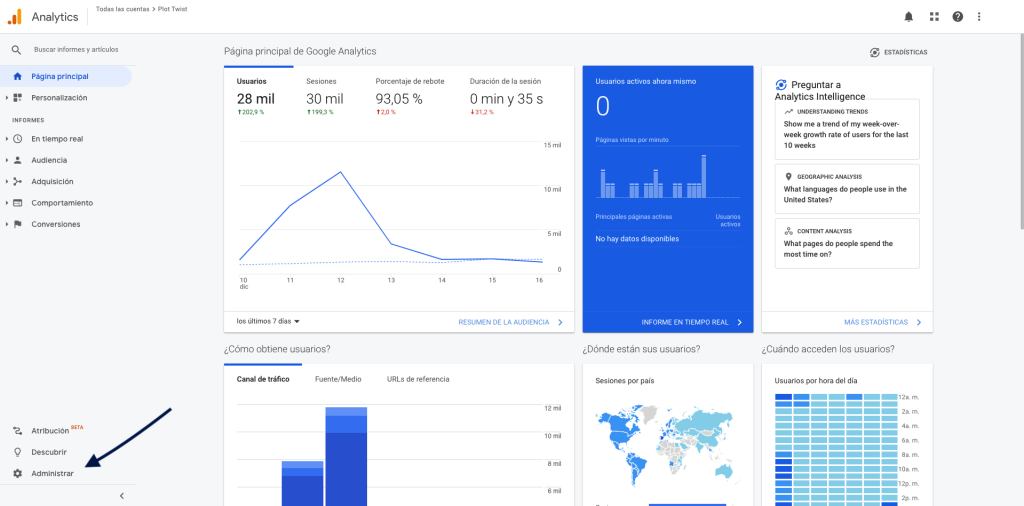Open the Google apps grid icon
The image size is (1024, 506).
click(x=934, y=17)
